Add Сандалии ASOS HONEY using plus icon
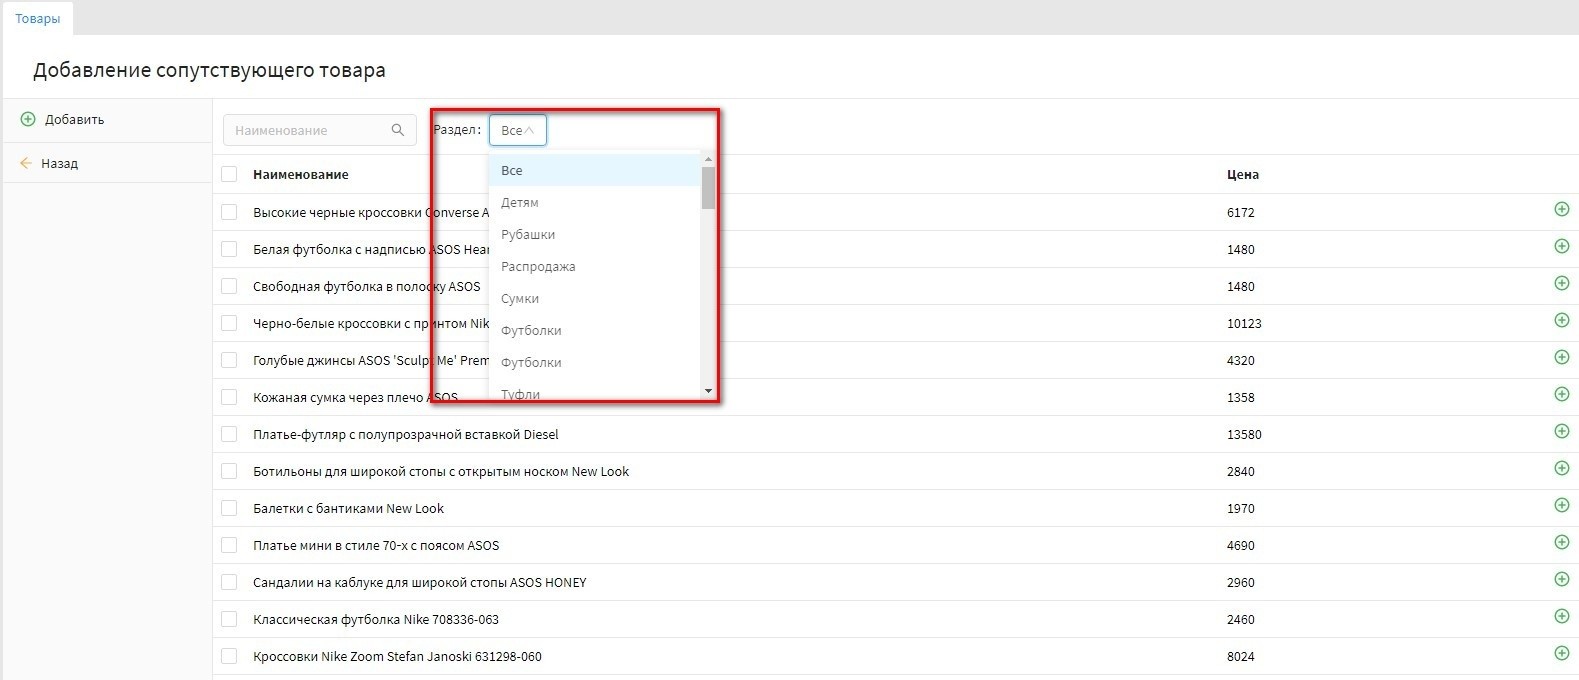 click(x=1561, y=580)
